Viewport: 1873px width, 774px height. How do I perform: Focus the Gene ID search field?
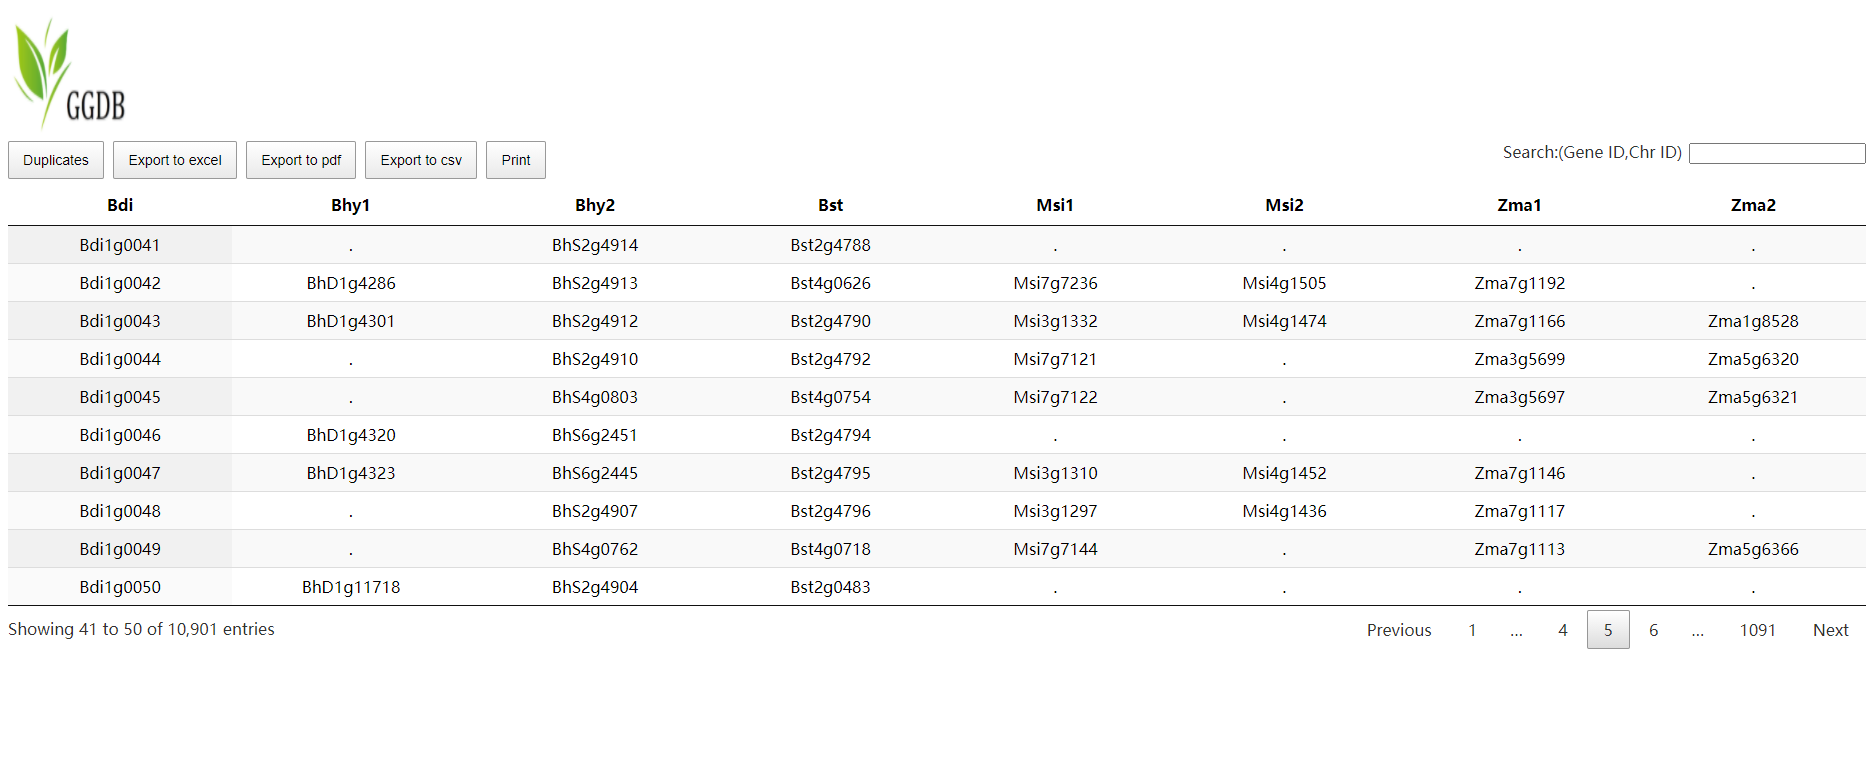coord(1776,153)
